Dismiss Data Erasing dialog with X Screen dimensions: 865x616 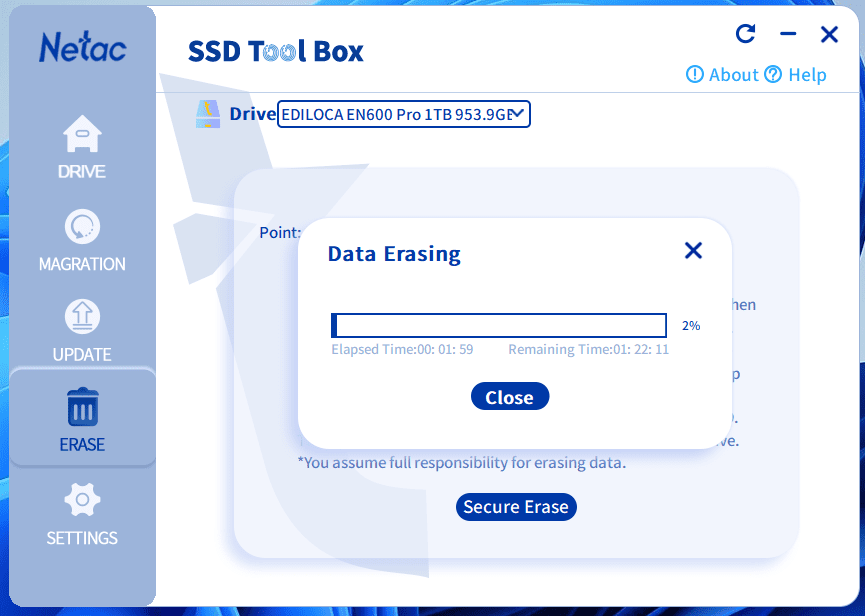coord(693,250)
